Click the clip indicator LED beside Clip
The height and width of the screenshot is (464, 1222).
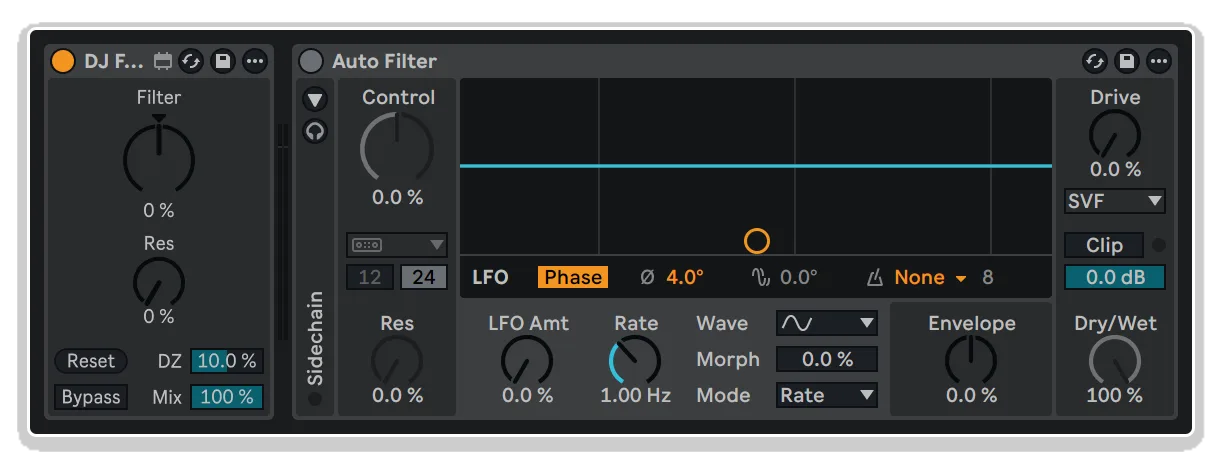[1158, 245]
